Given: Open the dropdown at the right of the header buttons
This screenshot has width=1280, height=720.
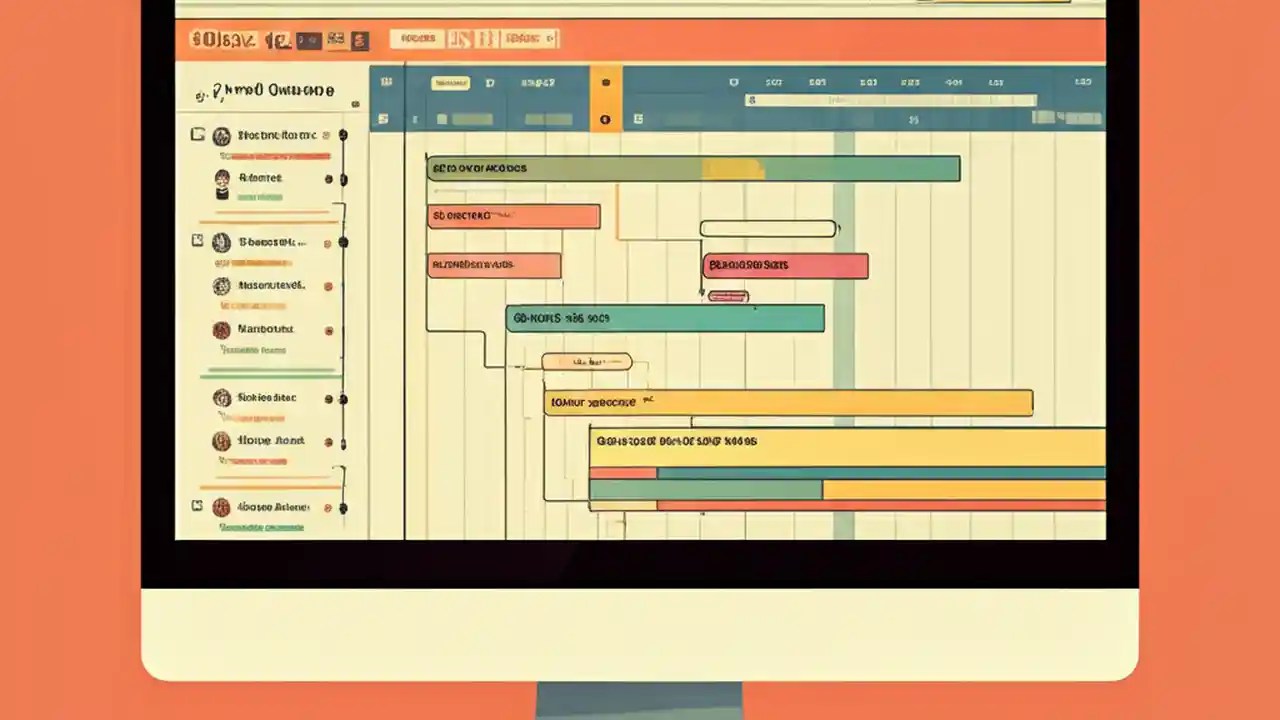Looking at the screenshot, I should click(x=553, y=39).
